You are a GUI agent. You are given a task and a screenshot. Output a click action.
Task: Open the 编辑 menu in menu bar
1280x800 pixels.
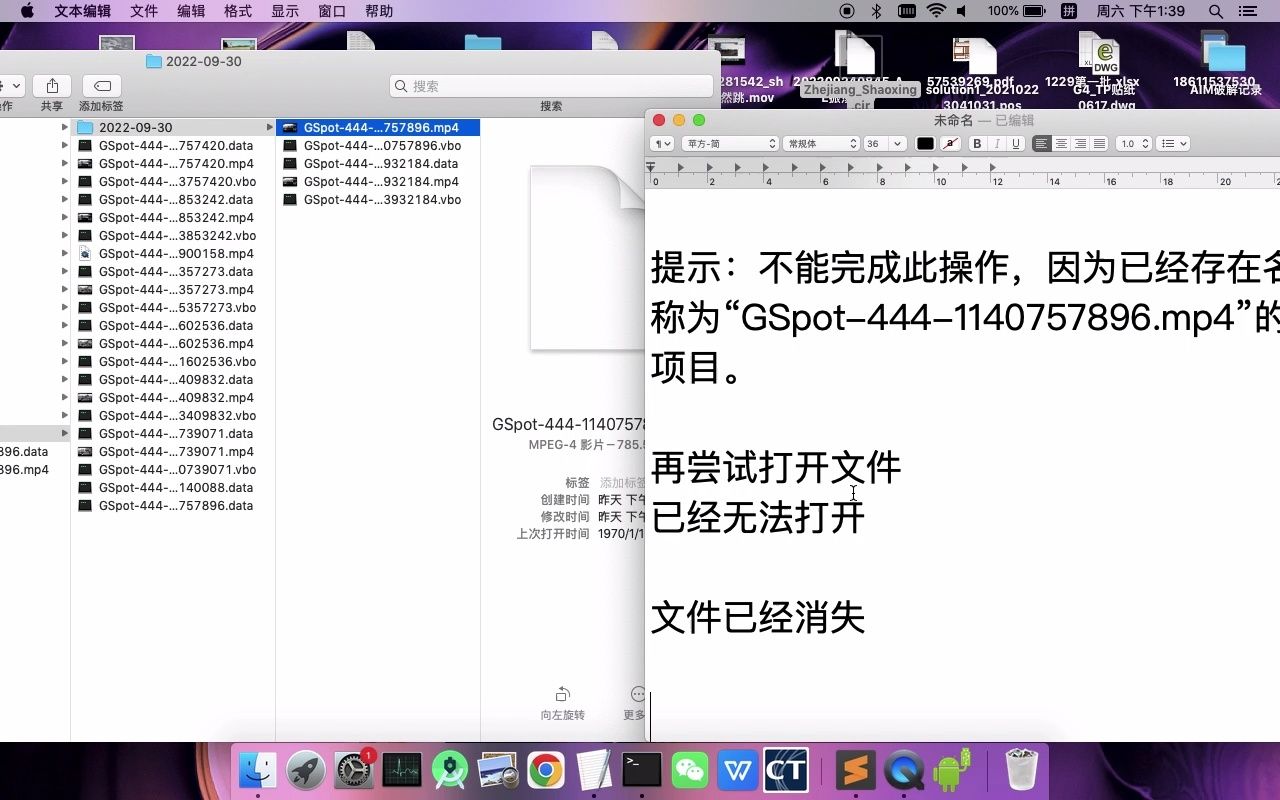point(190,11)
